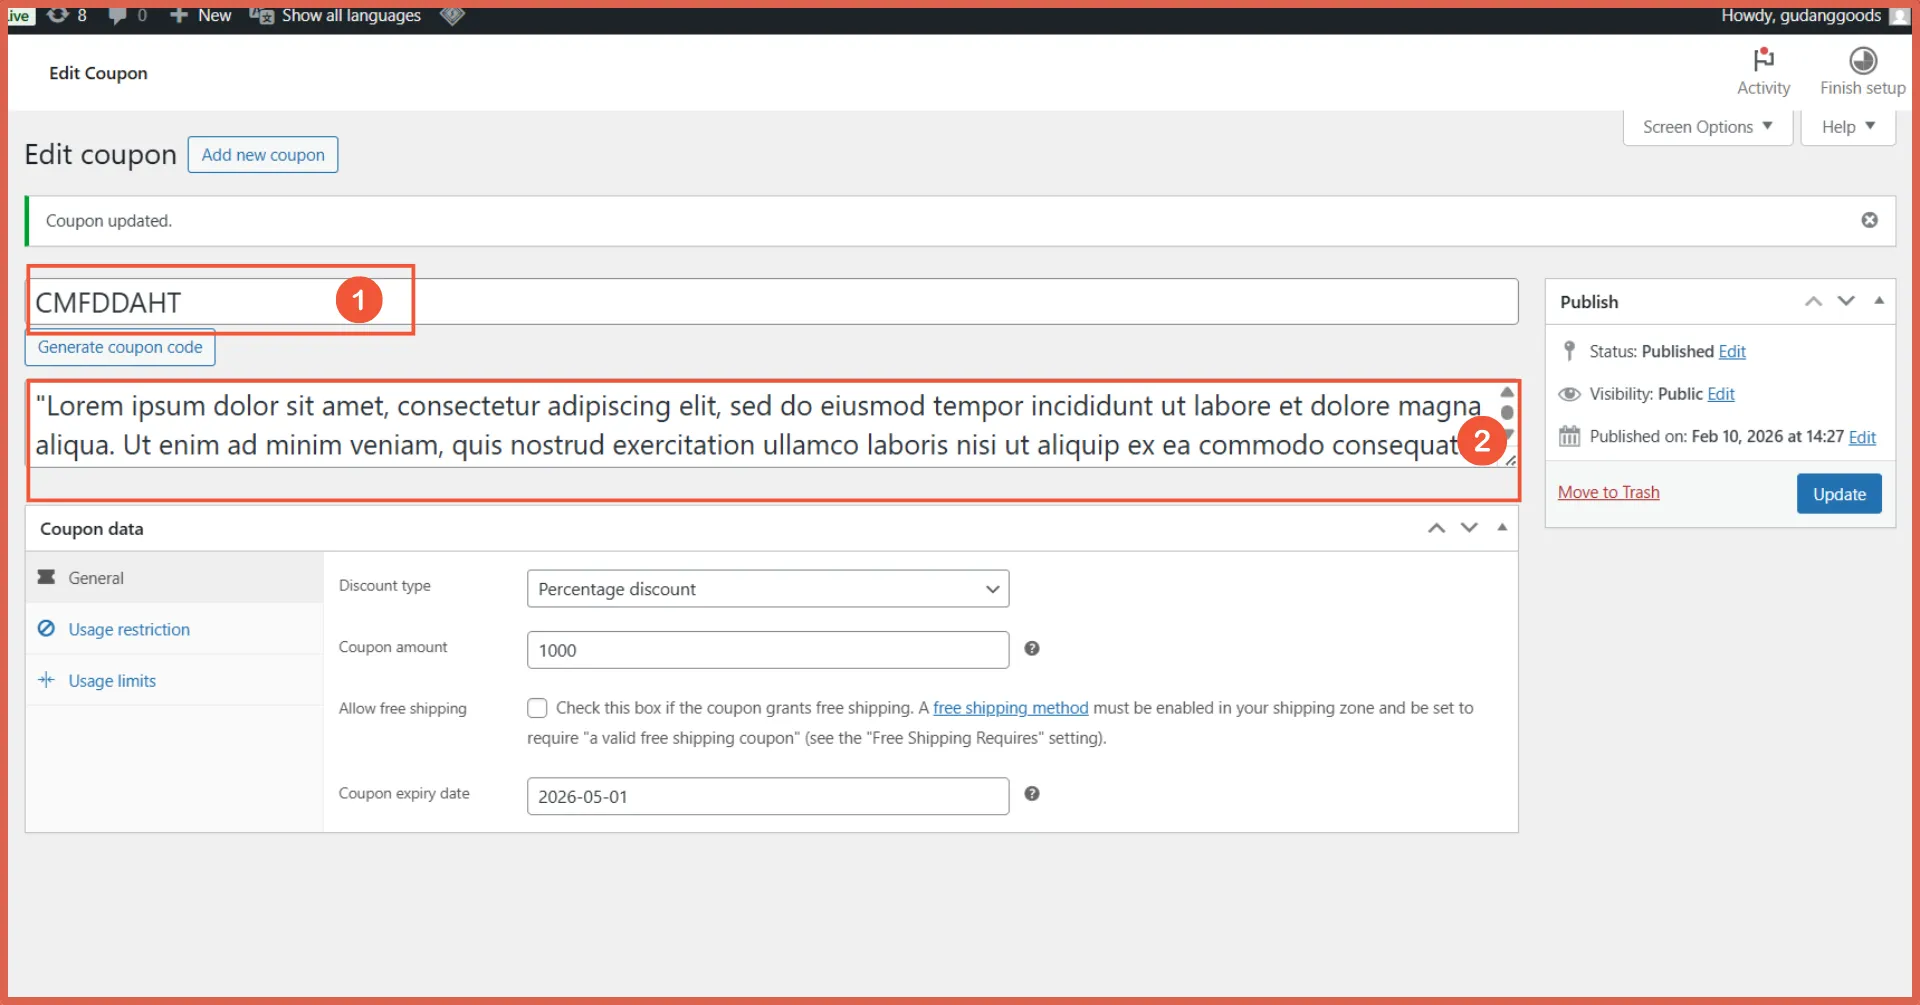The image size is (1920, 1005).
Task: Click the Coupon expiry date field
Action: tap(767, 797)
